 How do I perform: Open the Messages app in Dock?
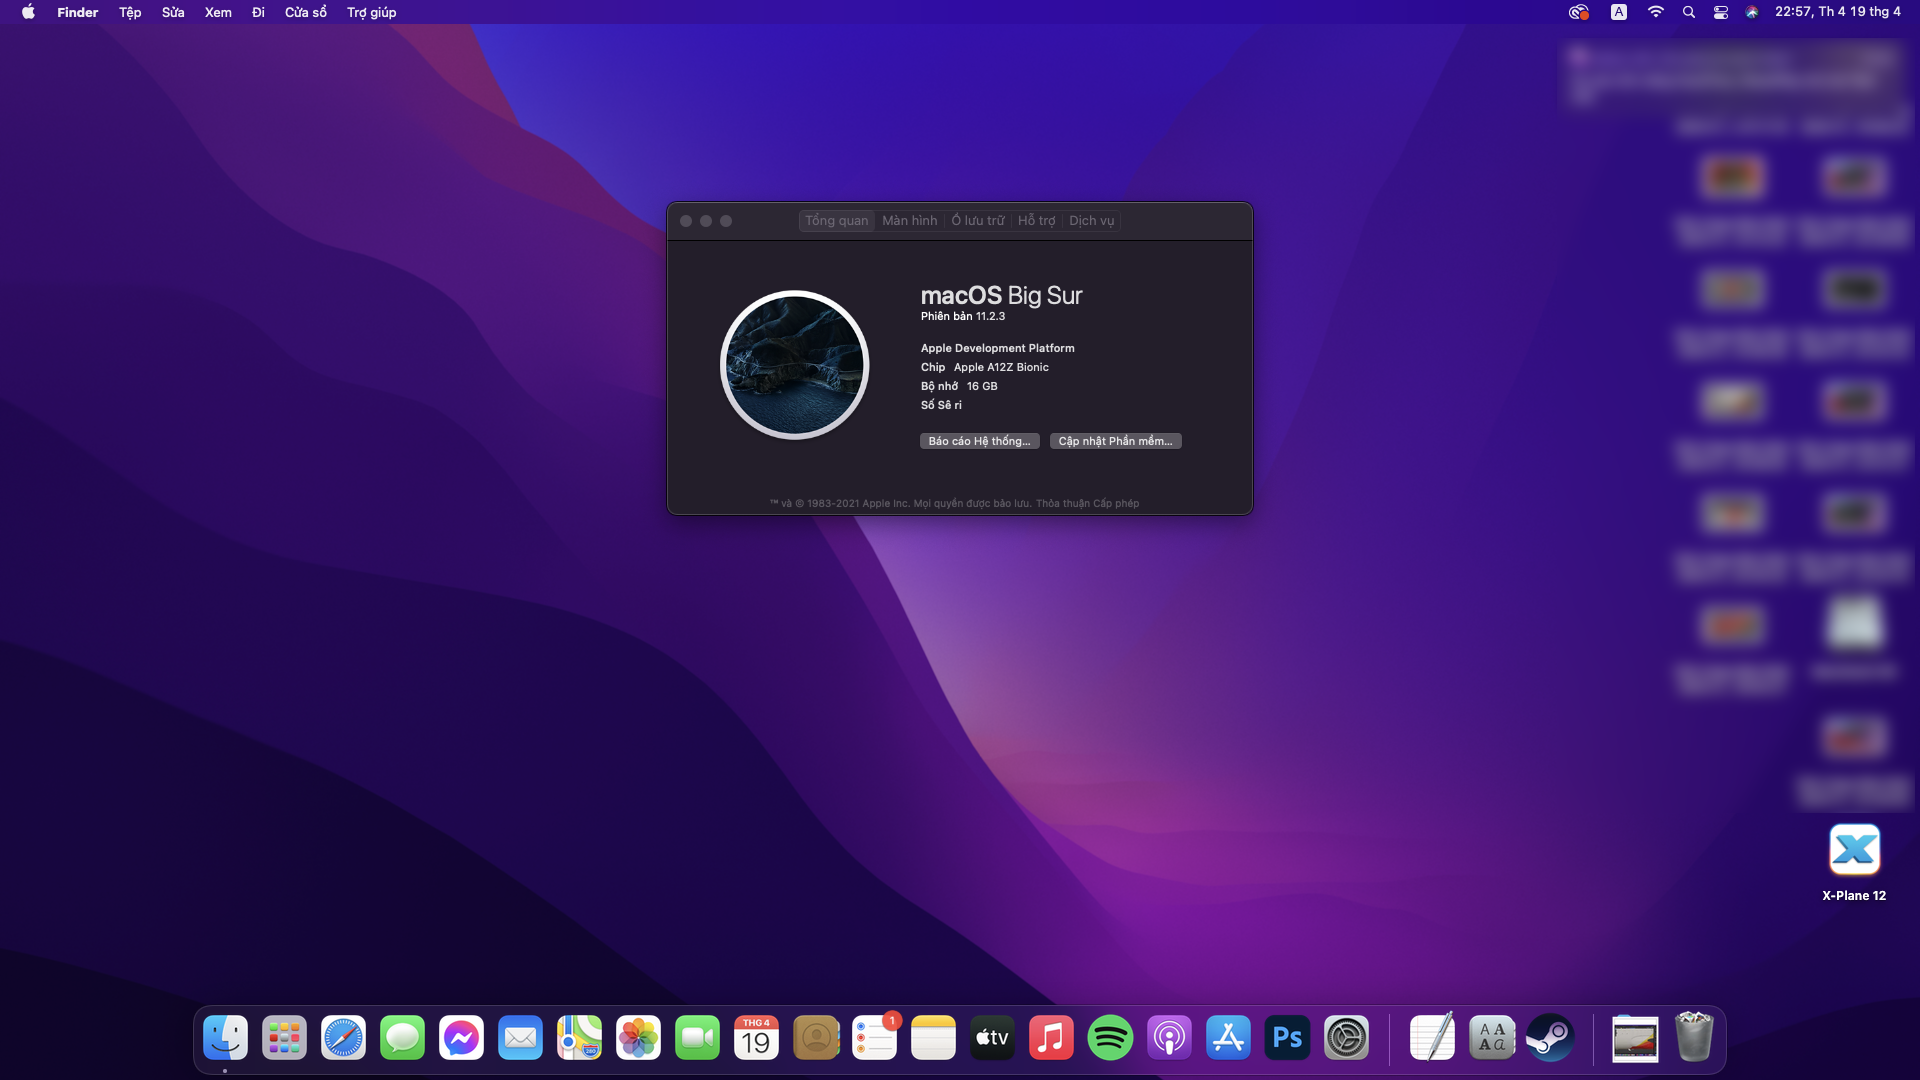402,1038
